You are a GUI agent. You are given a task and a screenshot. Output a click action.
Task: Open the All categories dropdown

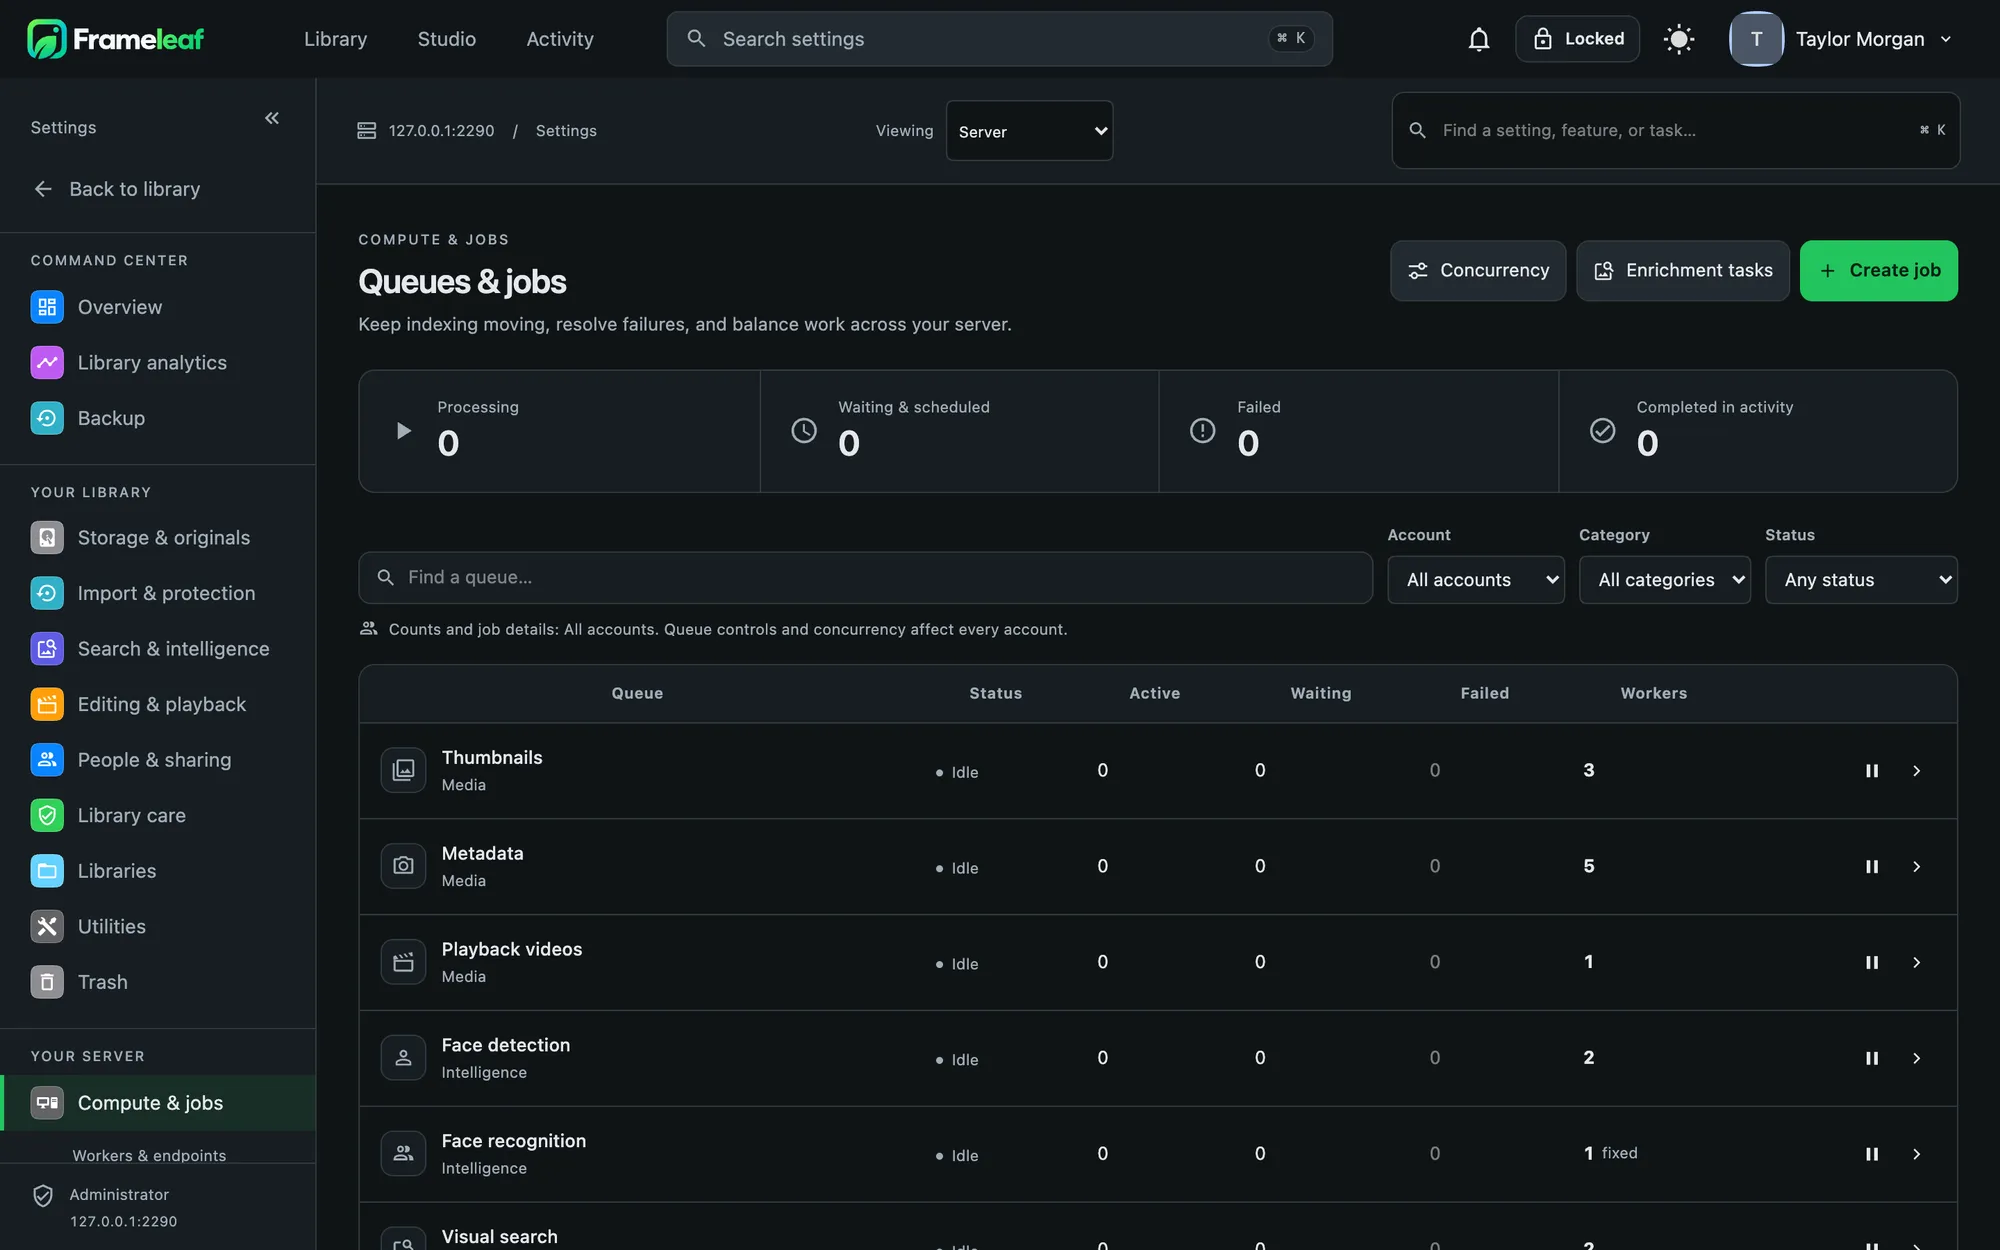1665,580
